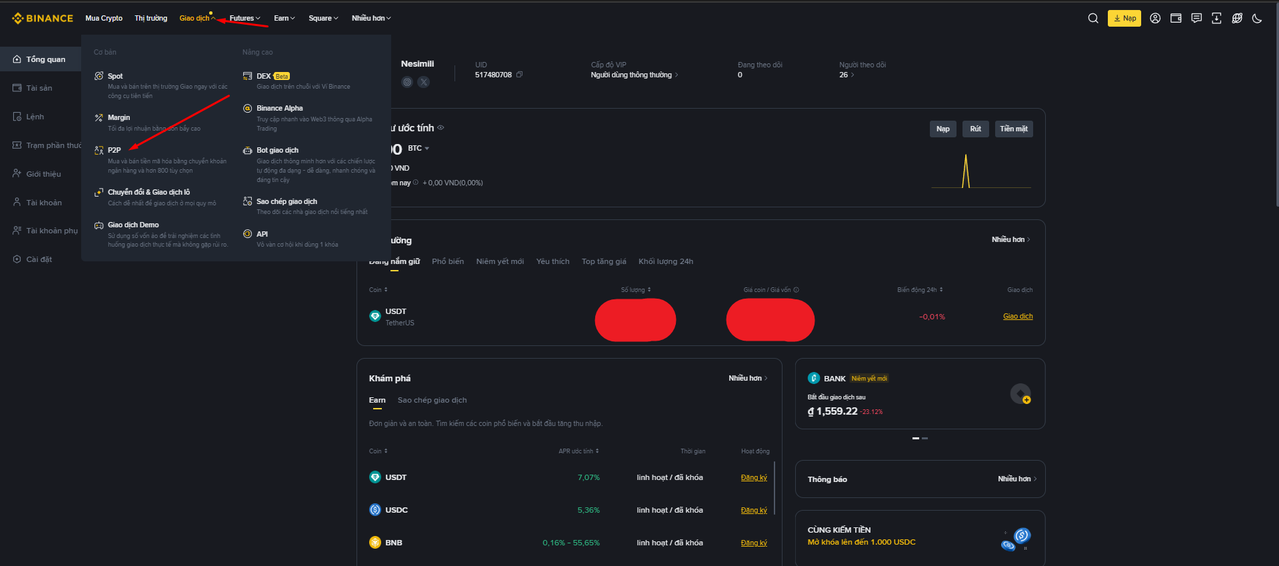Click the Giao dịch Demo icon
This screenshot has width=1279, height=566.
[x=99, y=225]
